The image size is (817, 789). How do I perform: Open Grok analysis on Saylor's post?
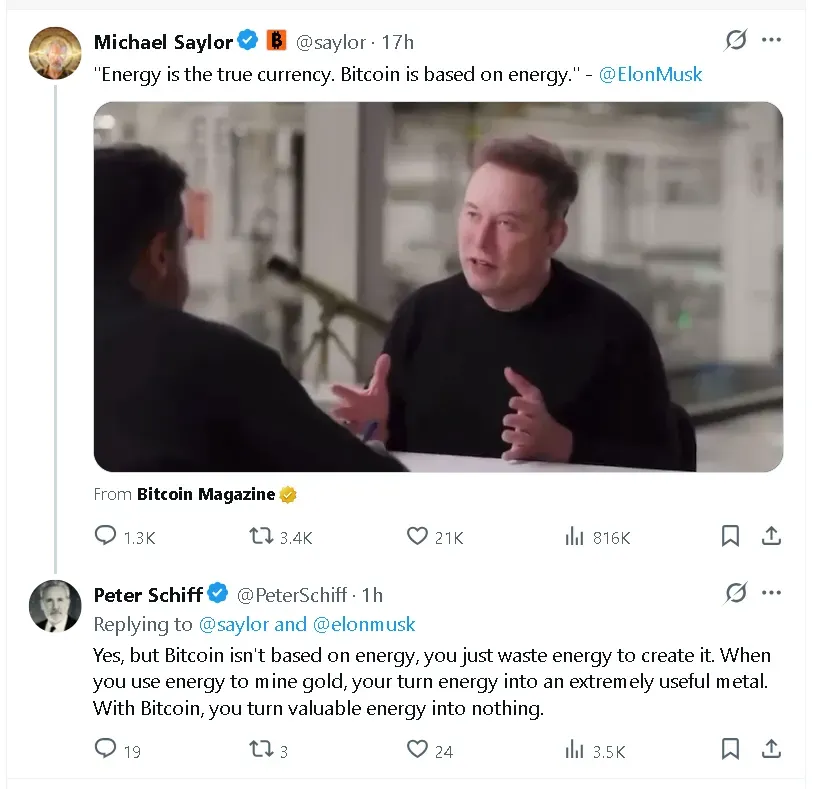pyautogui.click(x=735, y=40)
